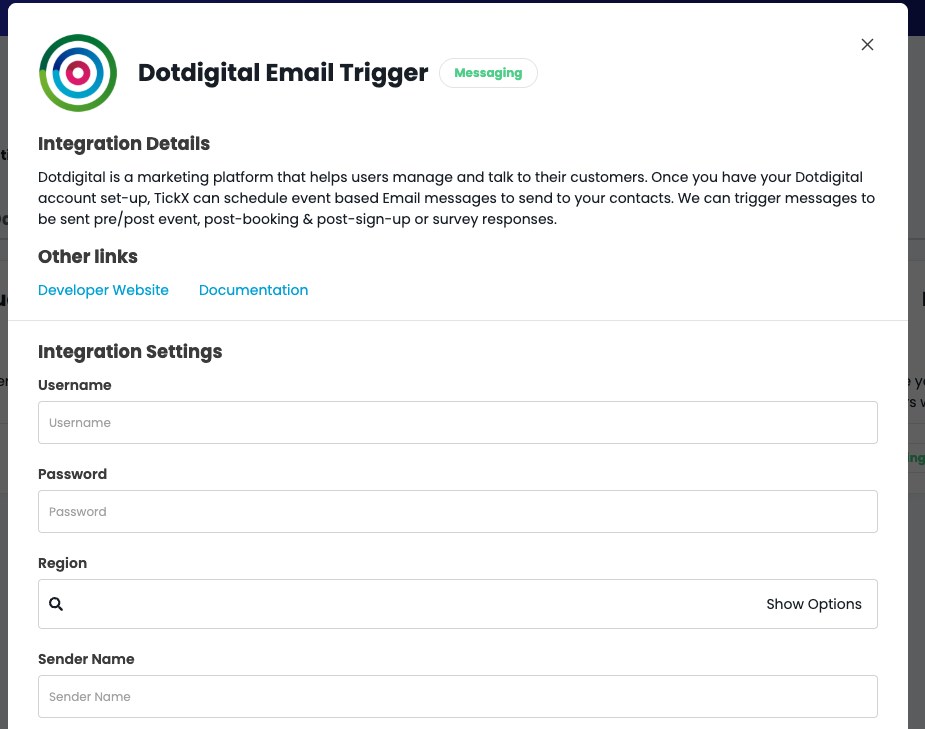Click the Dotdigital description paragraph

pos(456,198)
